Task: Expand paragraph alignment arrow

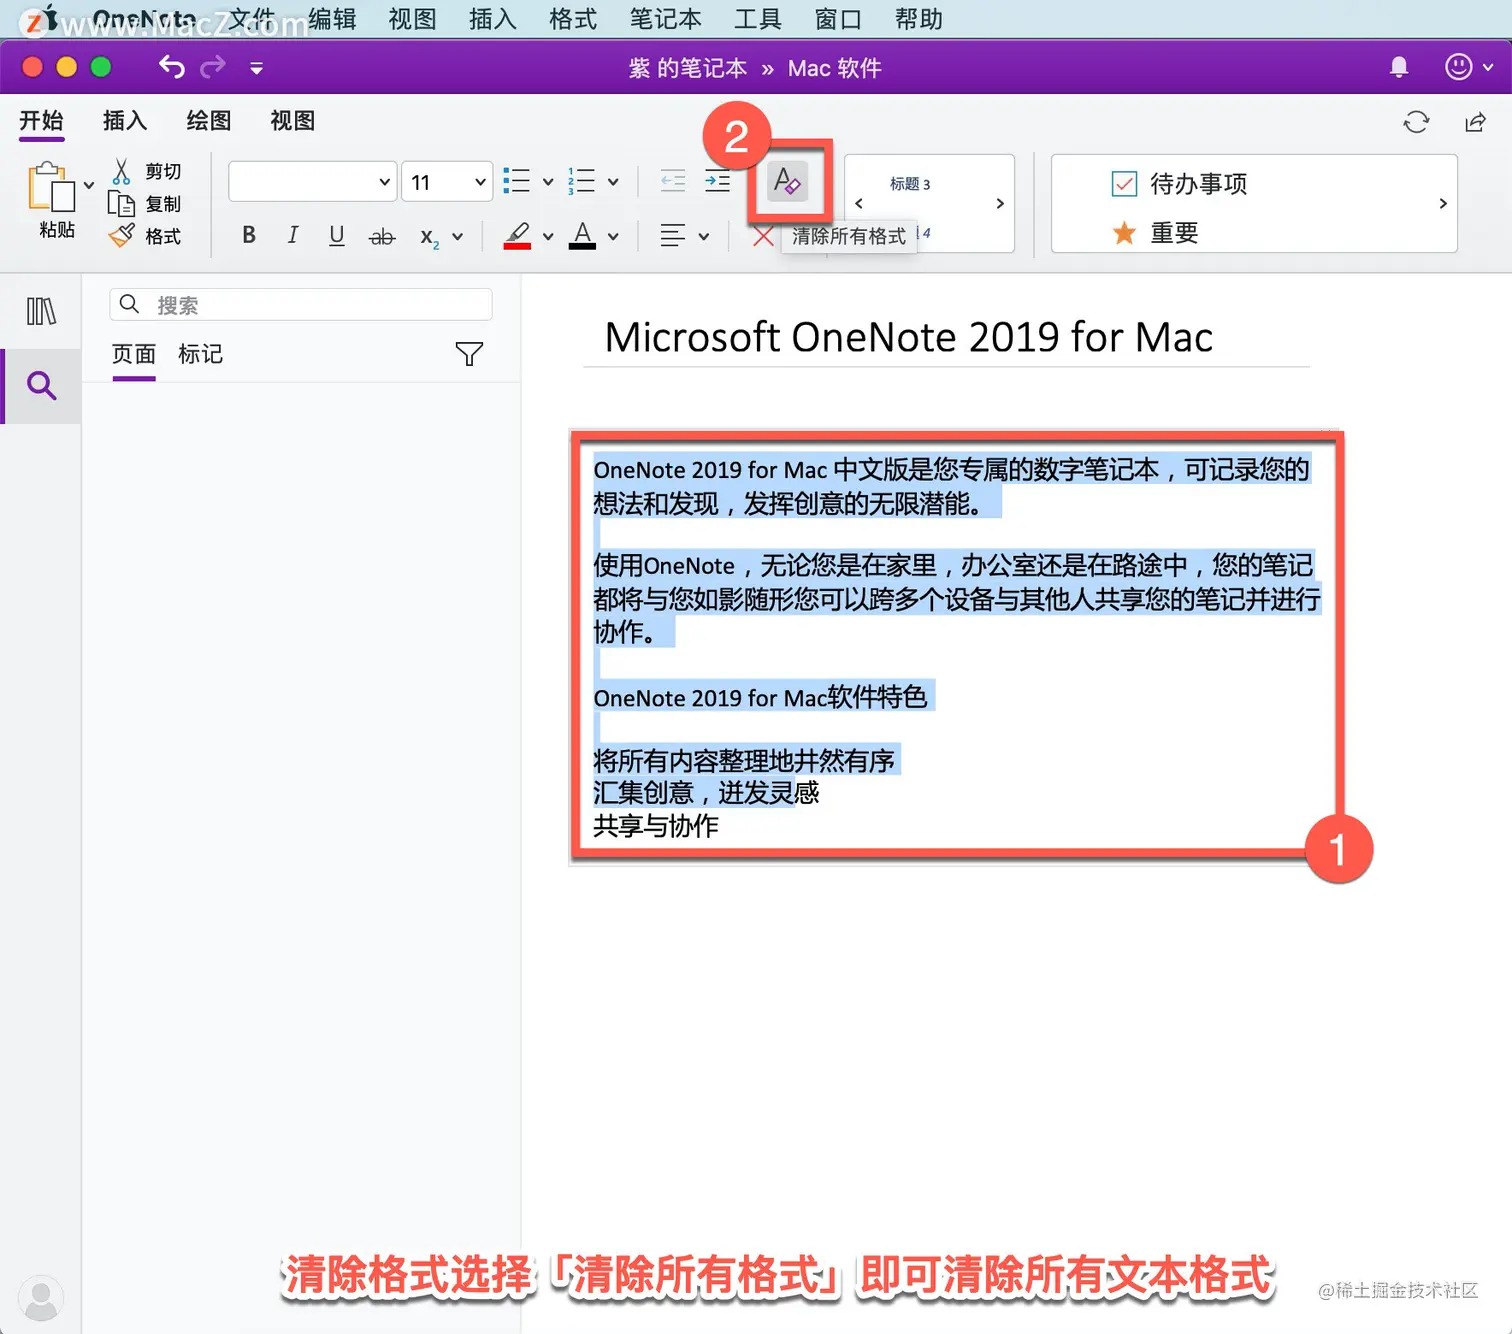Action: [x=704, y=237]
